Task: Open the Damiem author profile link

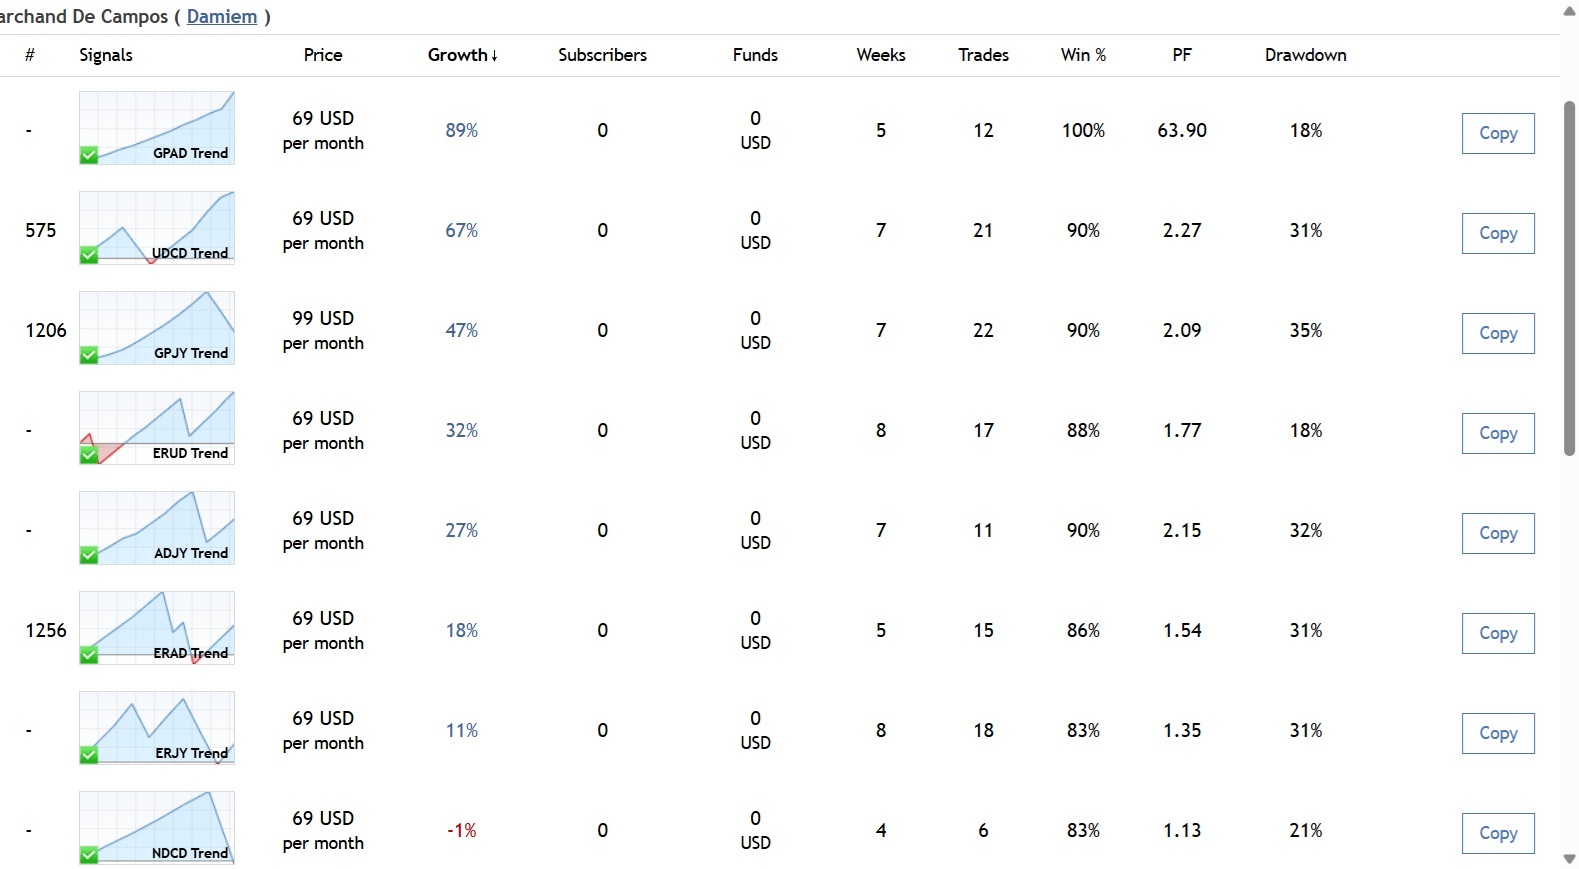Action: point(222,17)
